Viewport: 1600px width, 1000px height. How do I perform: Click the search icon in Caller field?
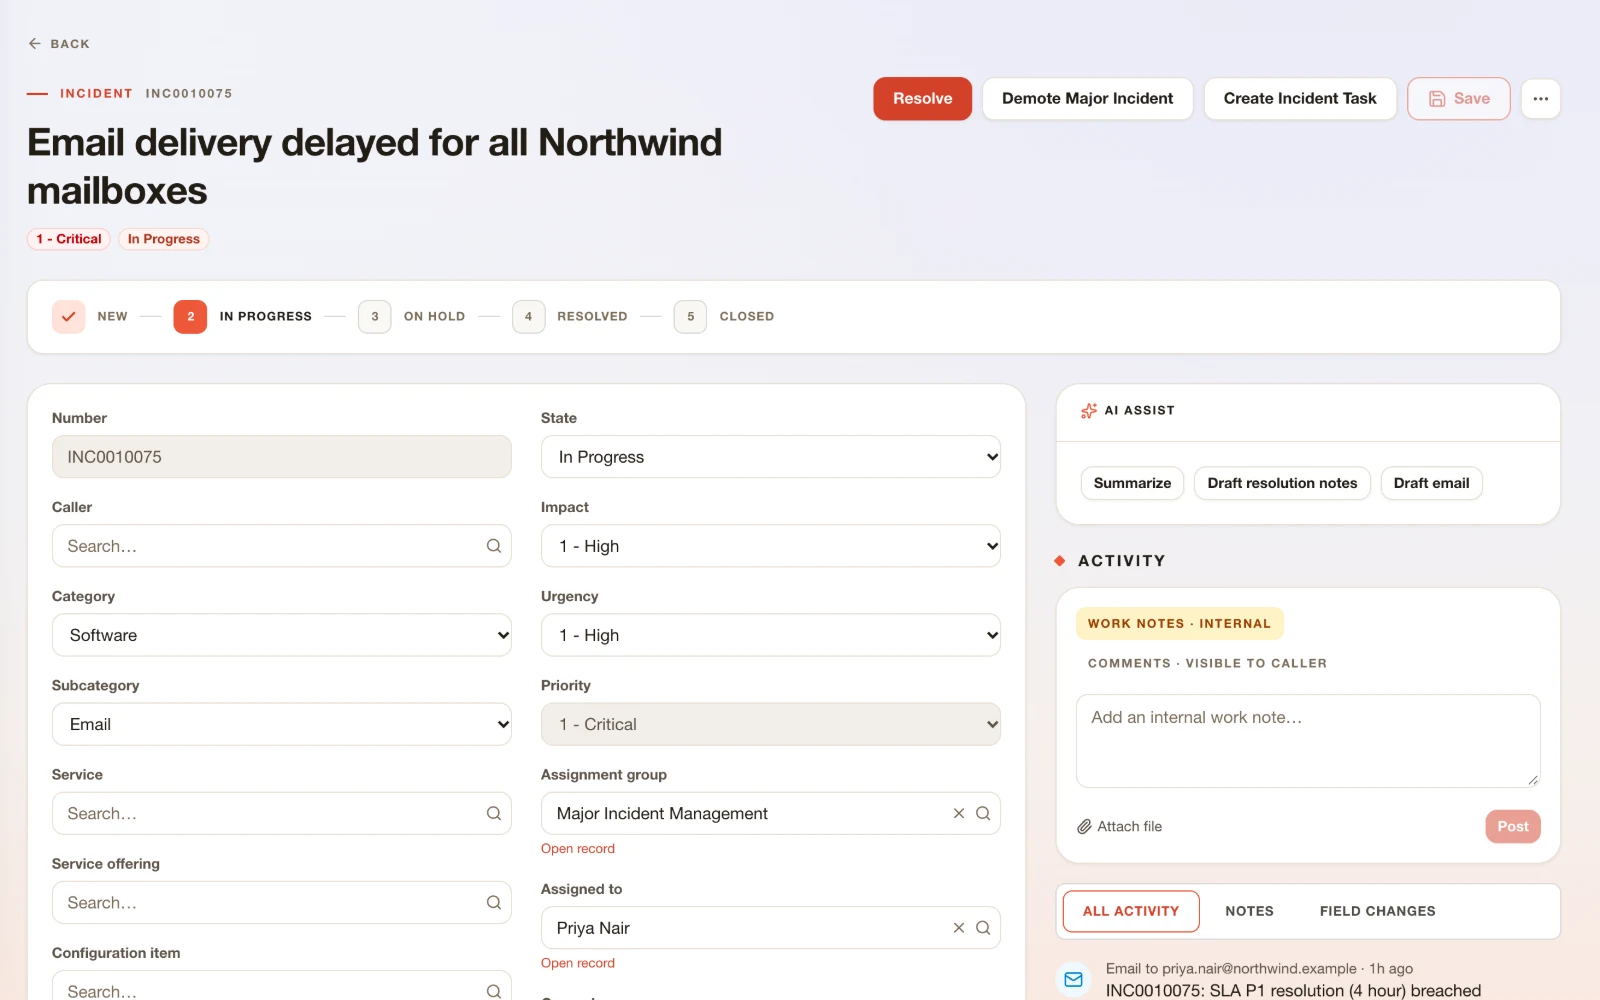pyautogui.click(x=494, y=546)
